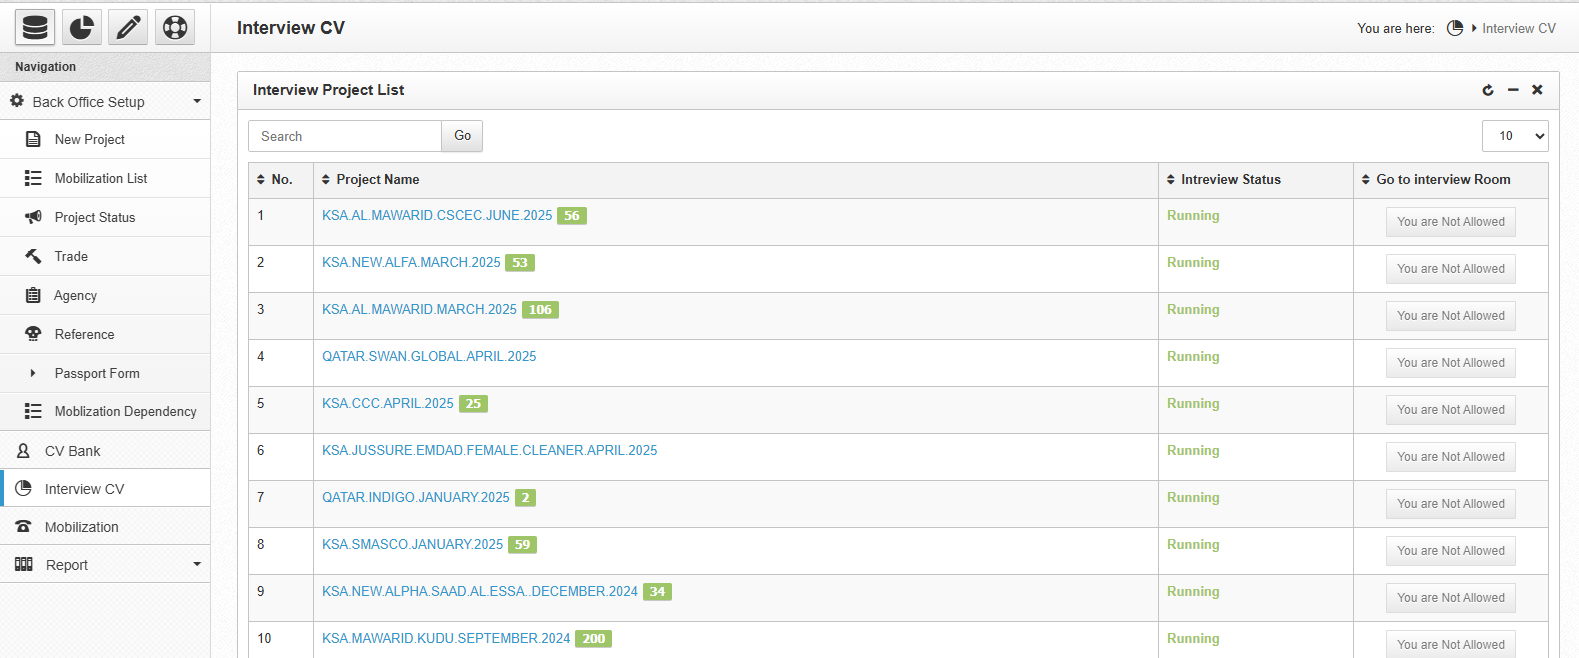Expand the Back Office Setup menu
Screen dimensions: 1579x658
tap(105, 101)
